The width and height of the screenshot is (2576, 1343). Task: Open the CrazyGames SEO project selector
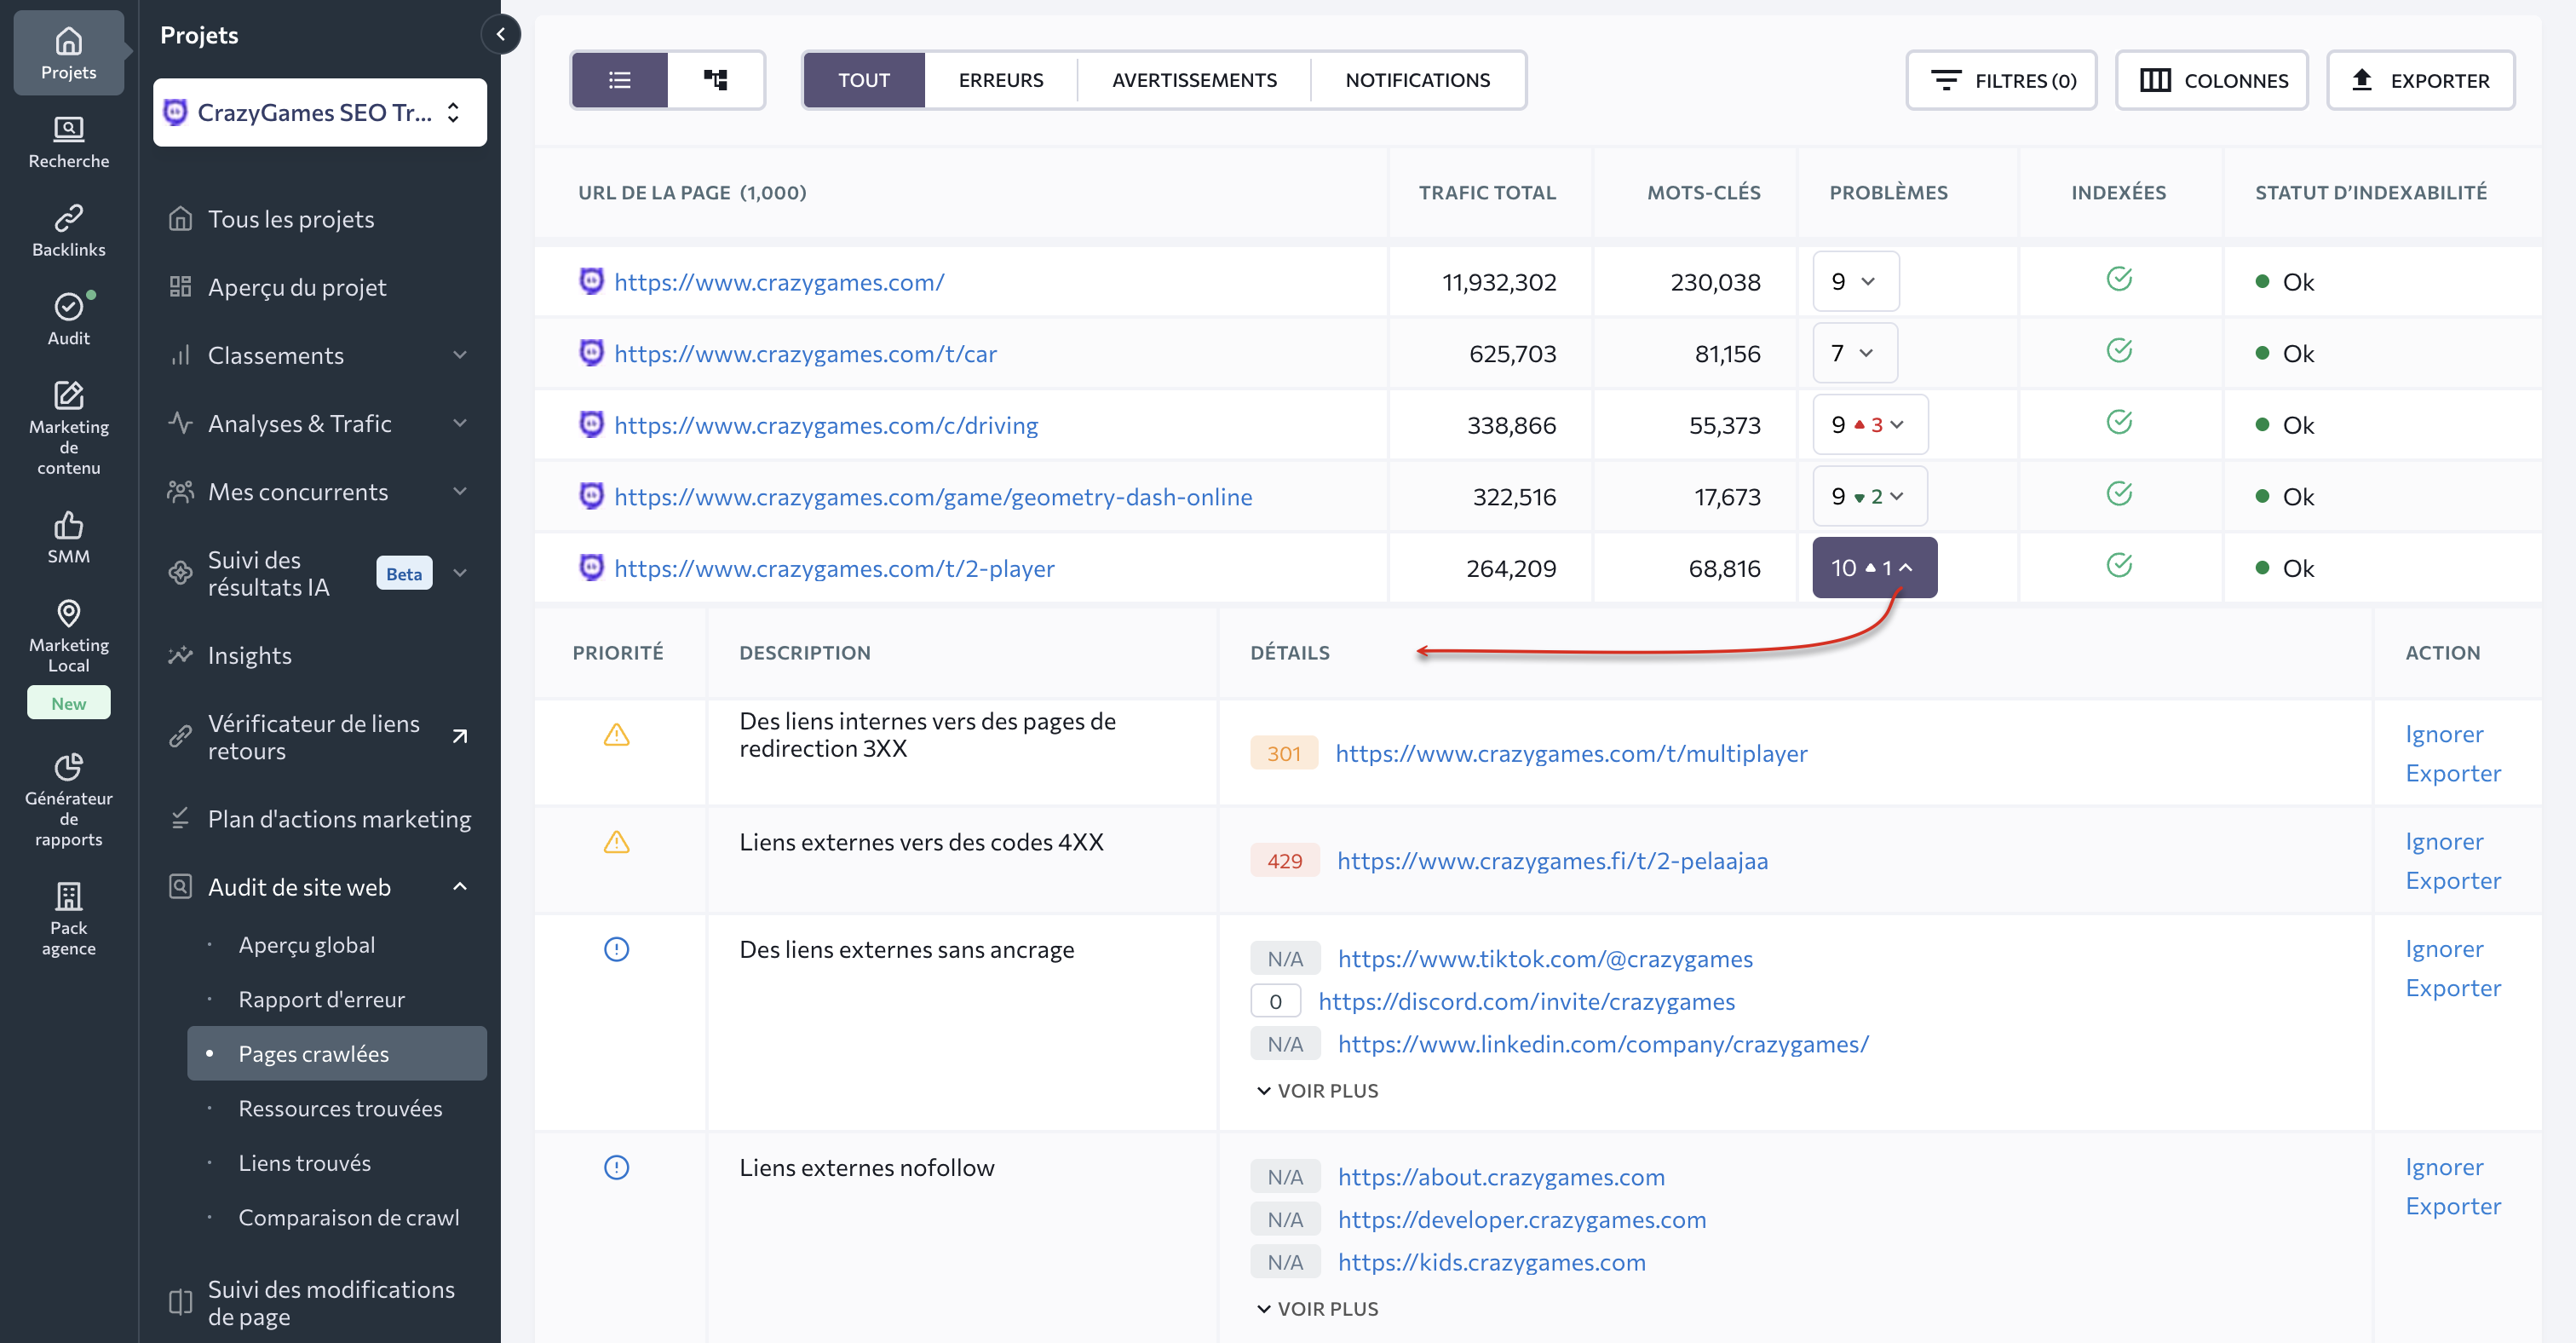pos(320,112)
